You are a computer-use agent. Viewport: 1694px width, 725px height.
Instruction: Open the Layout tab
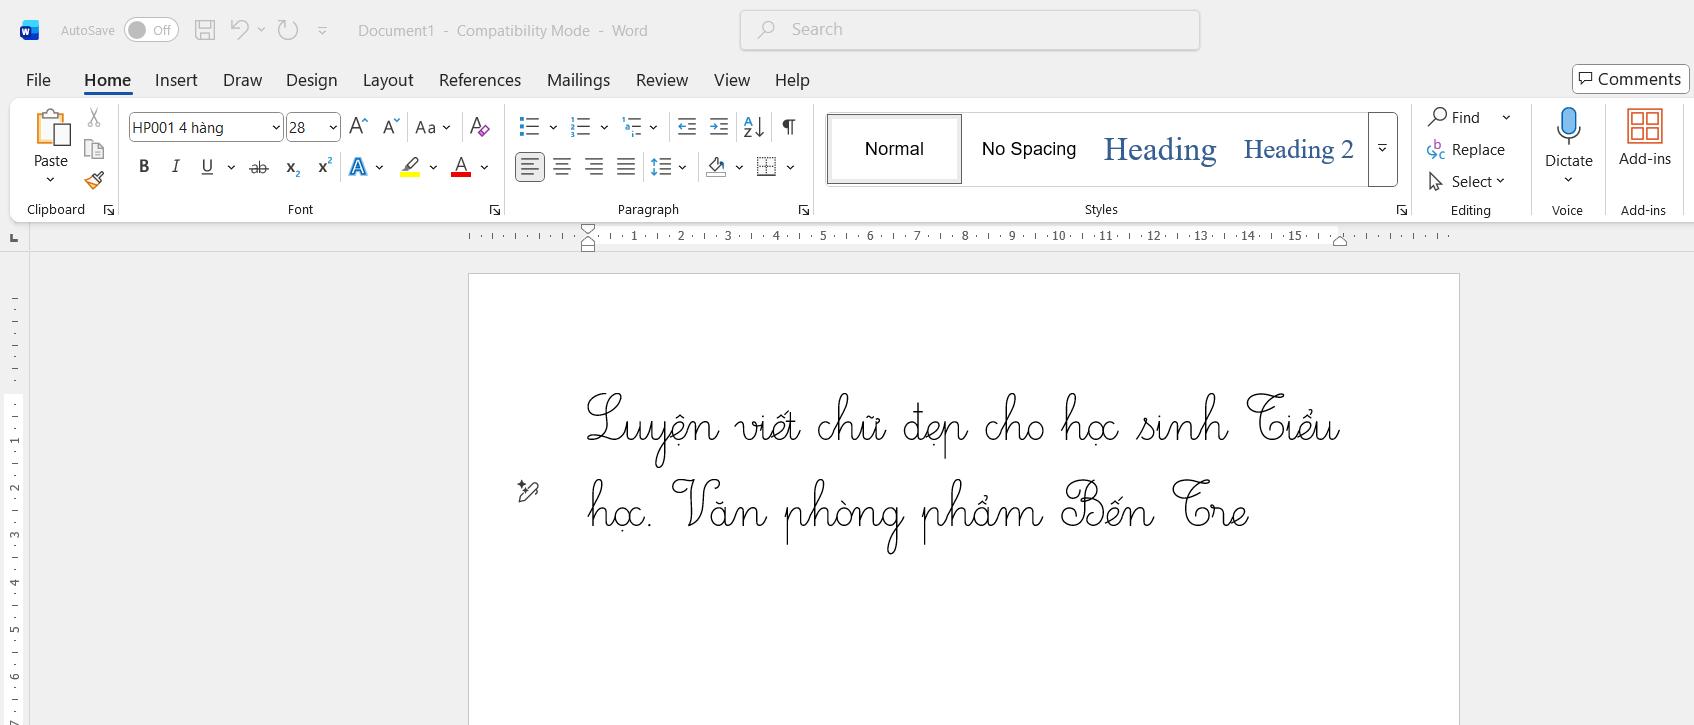(387, 80)
